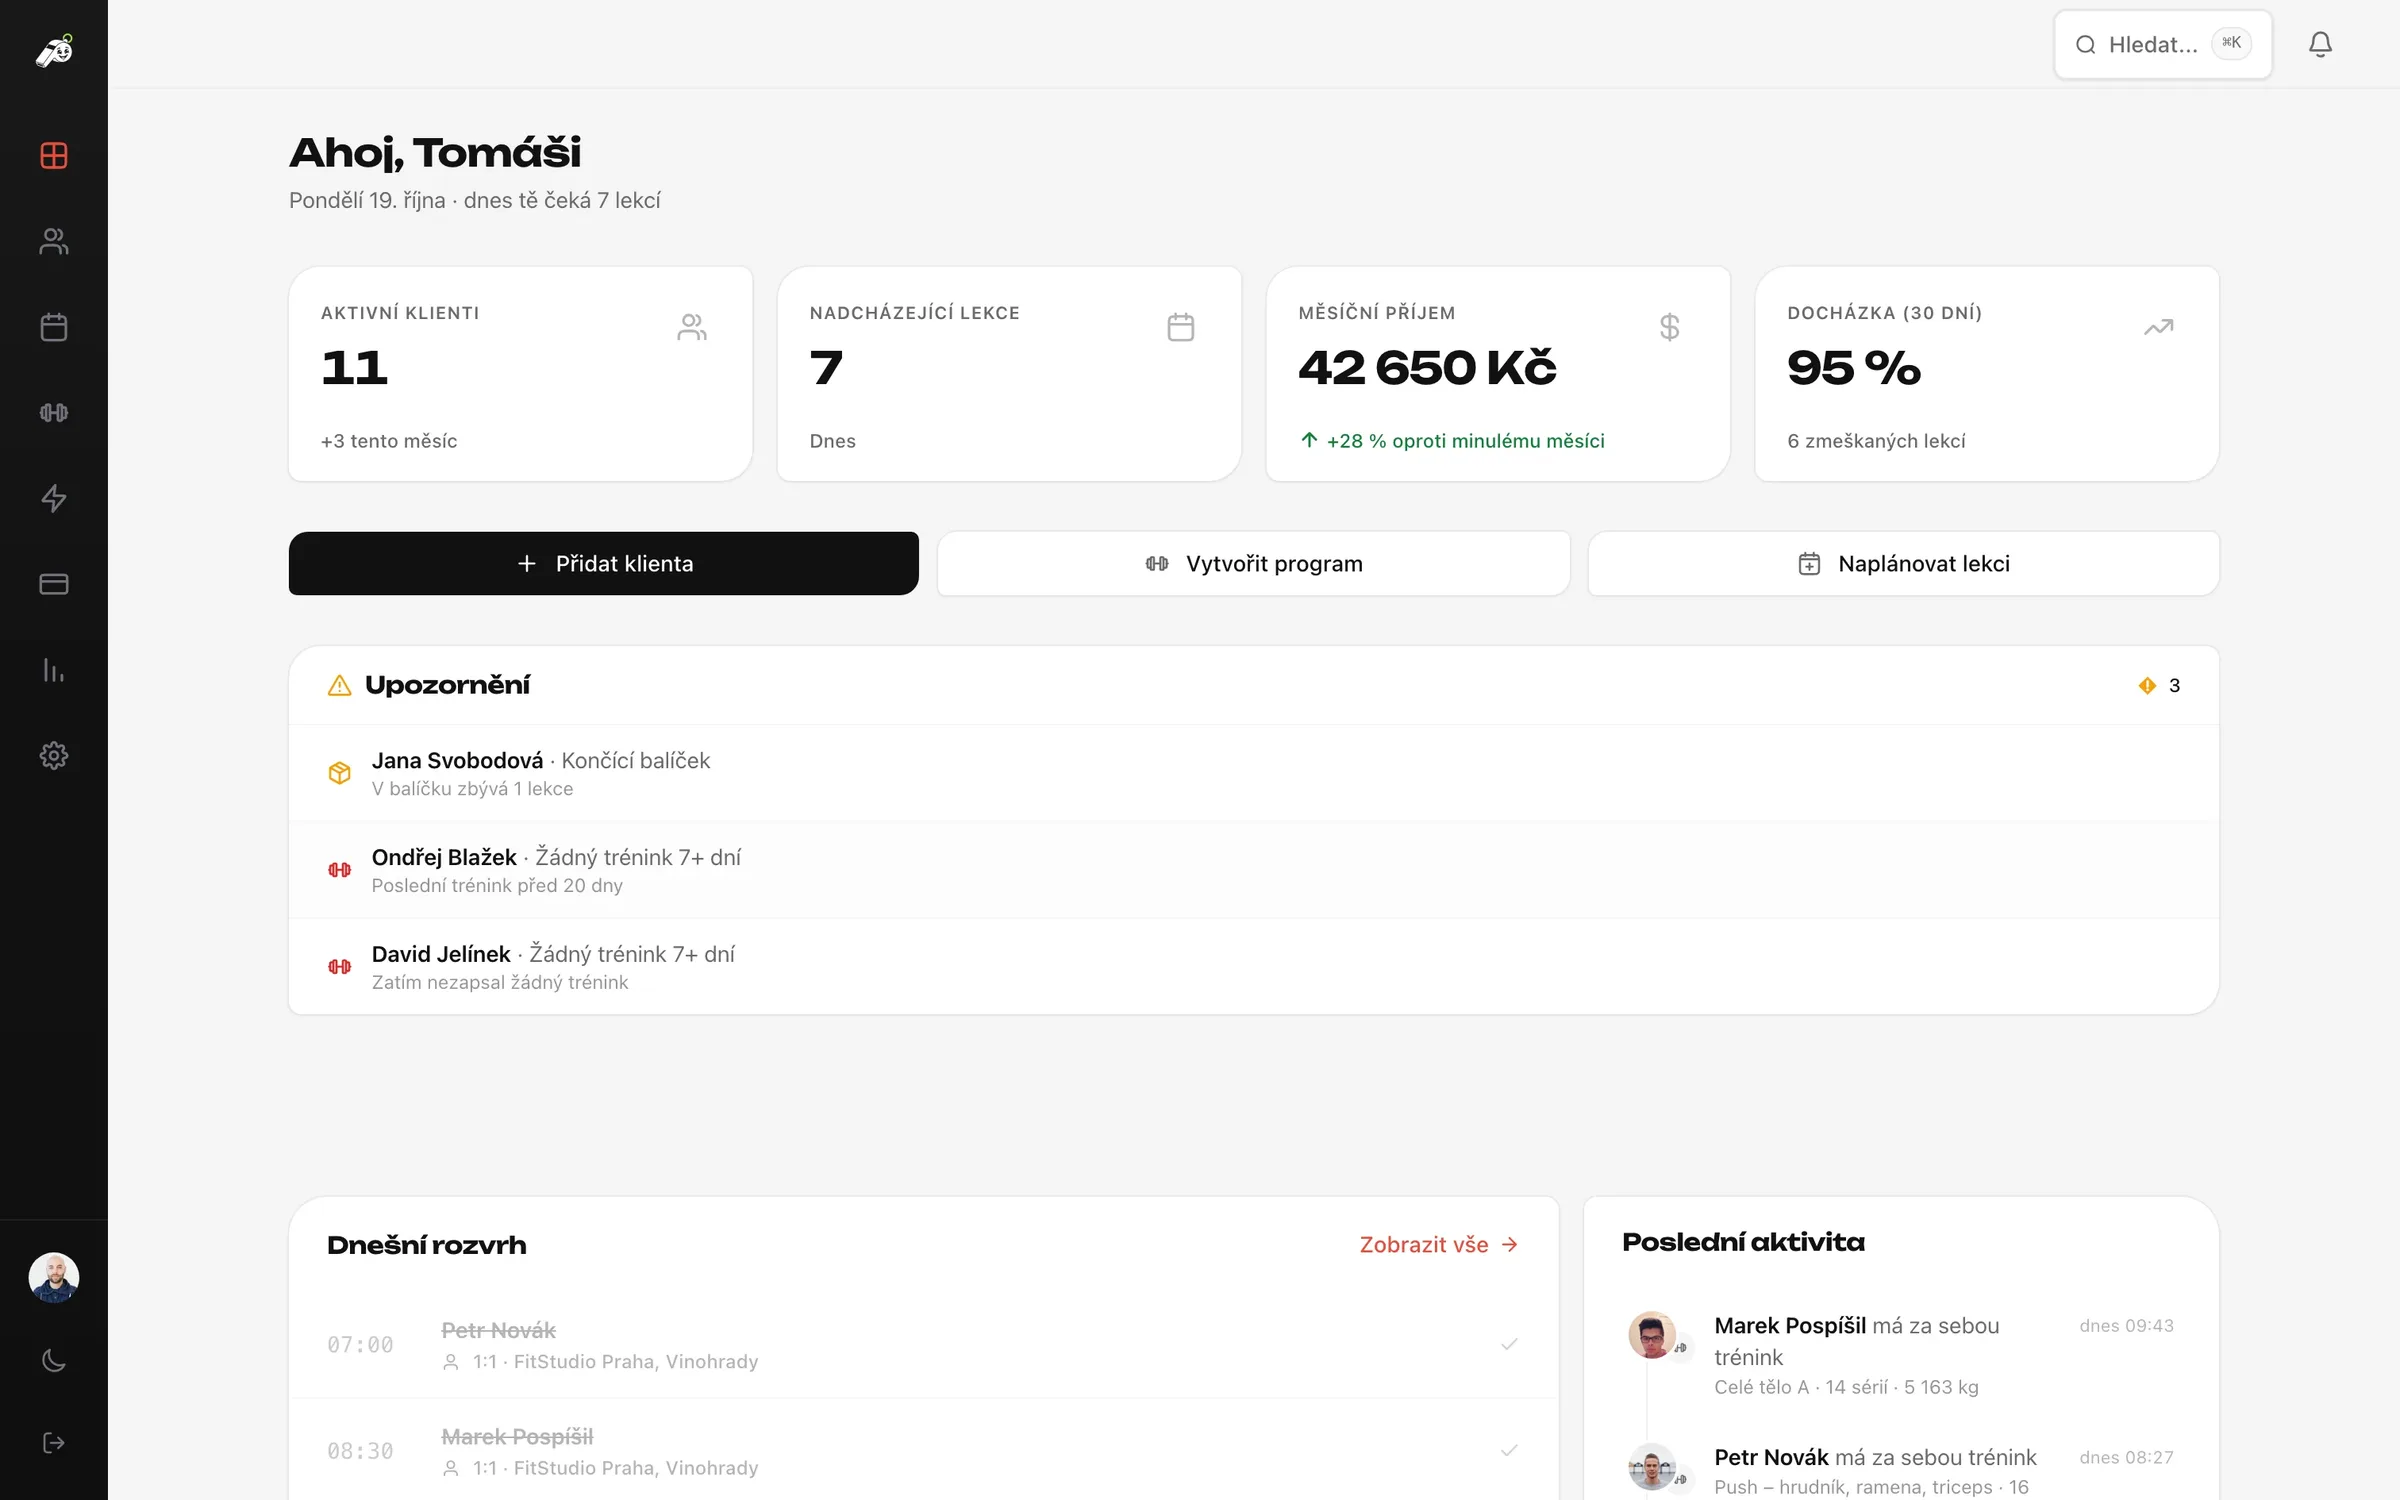Click the trend arrow icon in Docházka card
2400x1500 pixels.
click(x=2158, y=327)
